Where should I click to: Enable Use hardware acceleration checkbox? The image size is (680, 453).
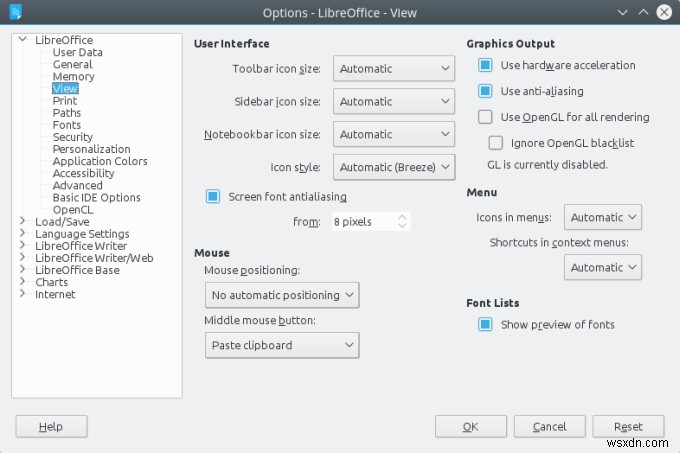click(x=485, y=65)
